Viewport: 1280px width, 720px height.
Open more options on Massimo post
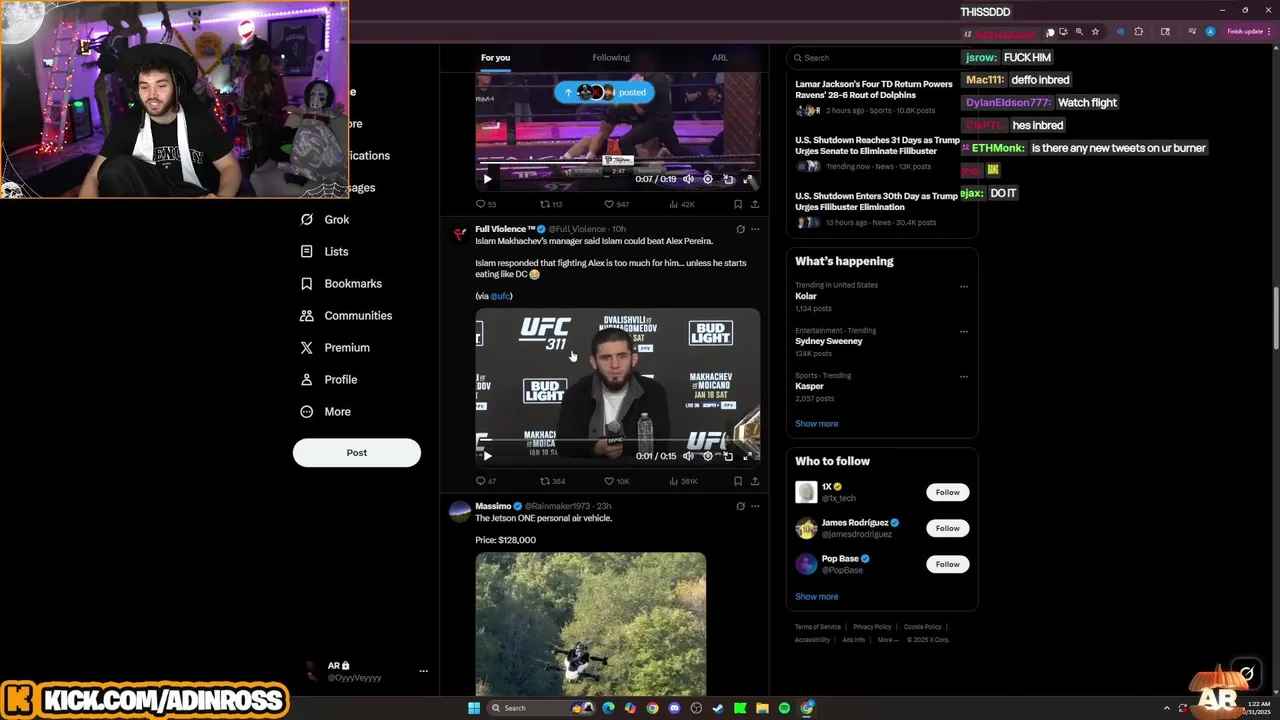coord(755,506)
